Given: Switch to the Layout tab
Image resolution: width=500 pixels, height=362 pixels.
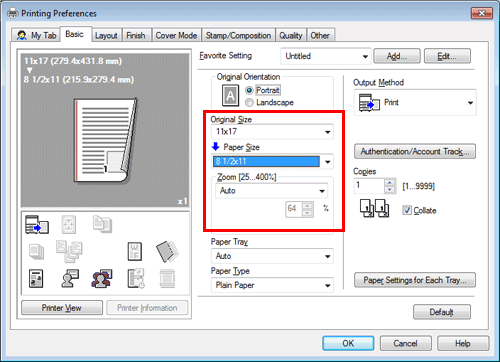Looking at the screenshot, I should pyautogui.click(x=106, y=35).
